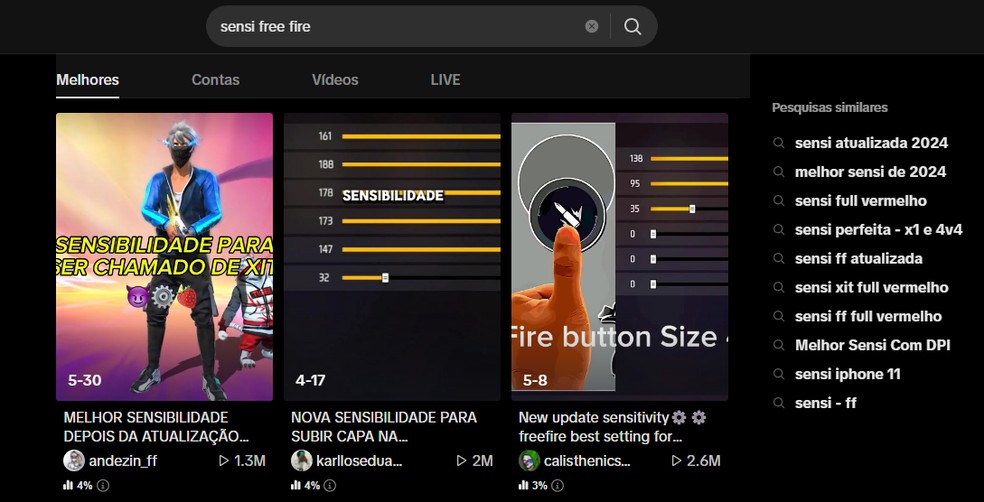The width and height of the screenshot is (984, 502).
Task: Click search icon beside 'sensi xit full vermelho'
Action: tap(779, 287)
